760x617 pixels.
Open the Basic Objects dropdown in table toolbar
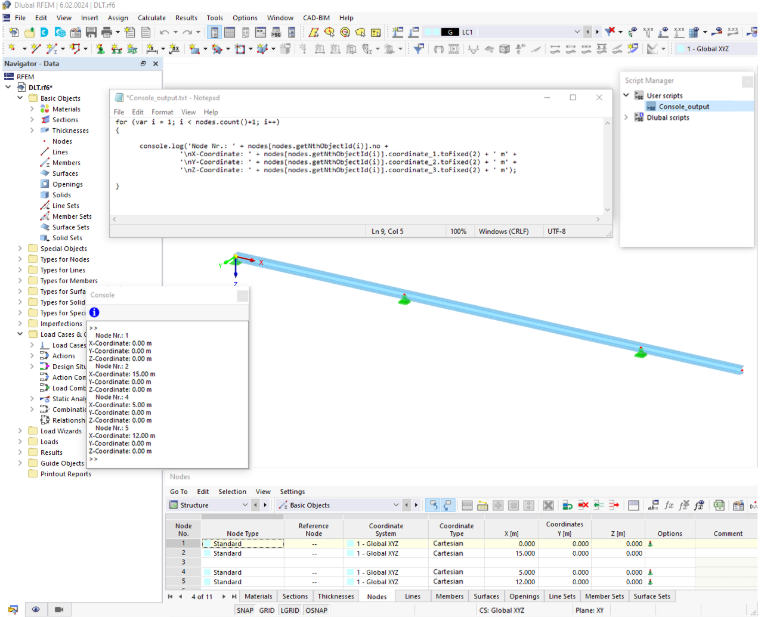pyautogui.click(x=396, y=505)
